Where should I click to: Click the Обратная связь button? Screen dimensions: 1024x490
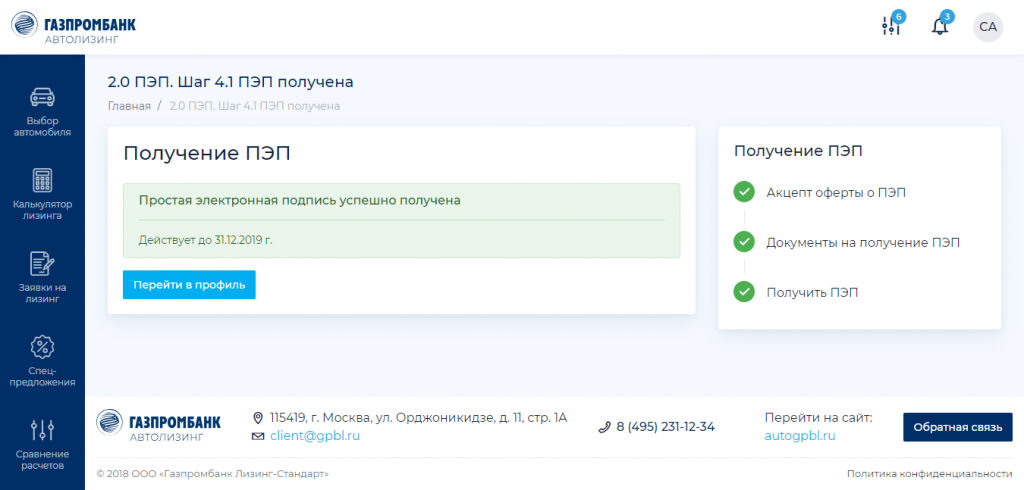coord(957,427)
